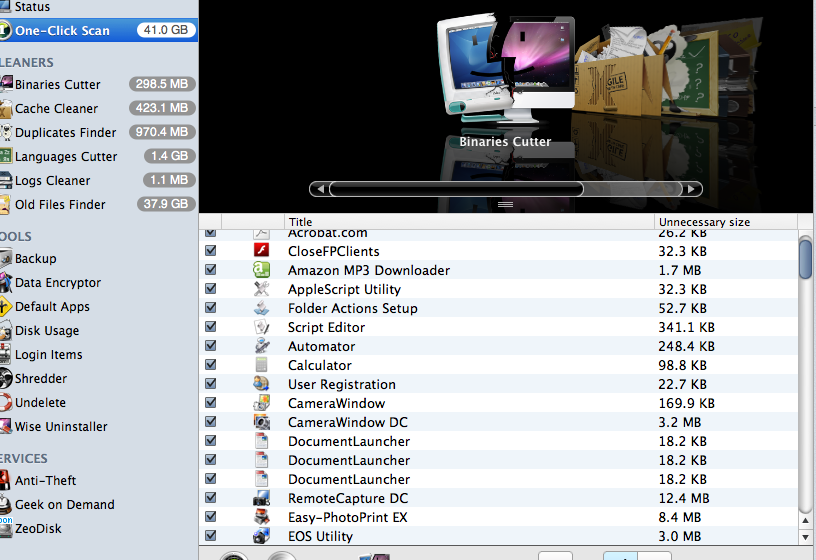Viewport: 816px width, 560px height.
Task: Click the list scrollbar up arrow
Action: point(806,520)
